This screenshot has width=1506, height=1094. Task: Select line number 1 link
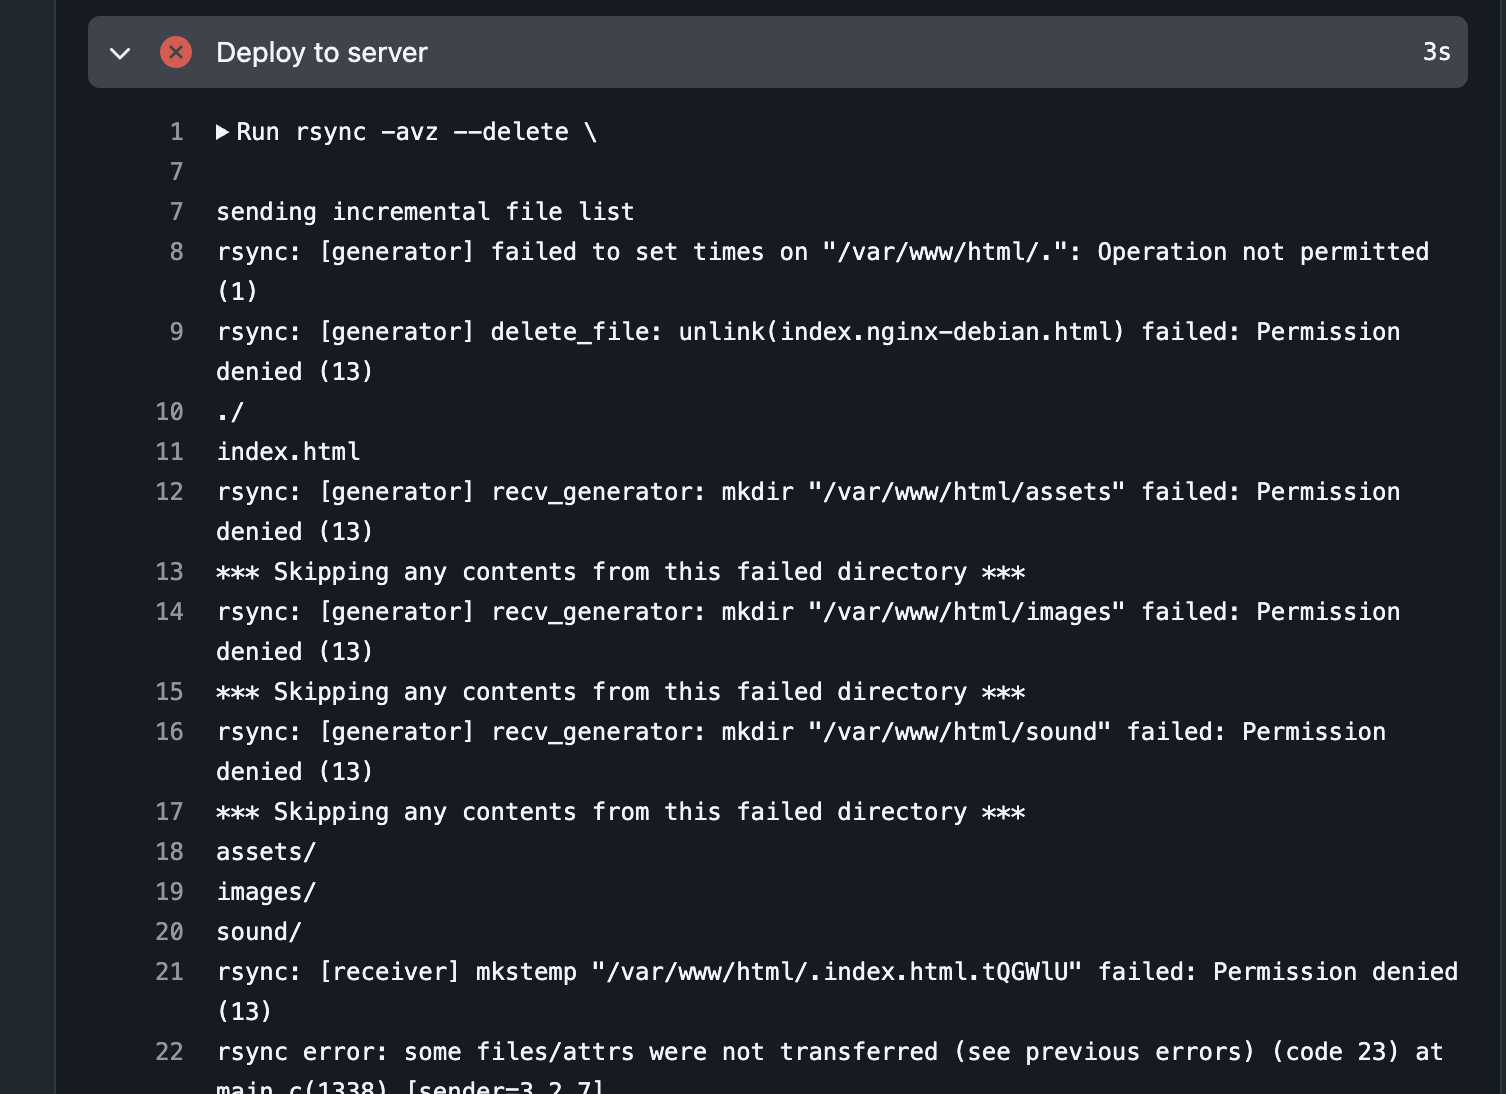[x=176, y=132]
